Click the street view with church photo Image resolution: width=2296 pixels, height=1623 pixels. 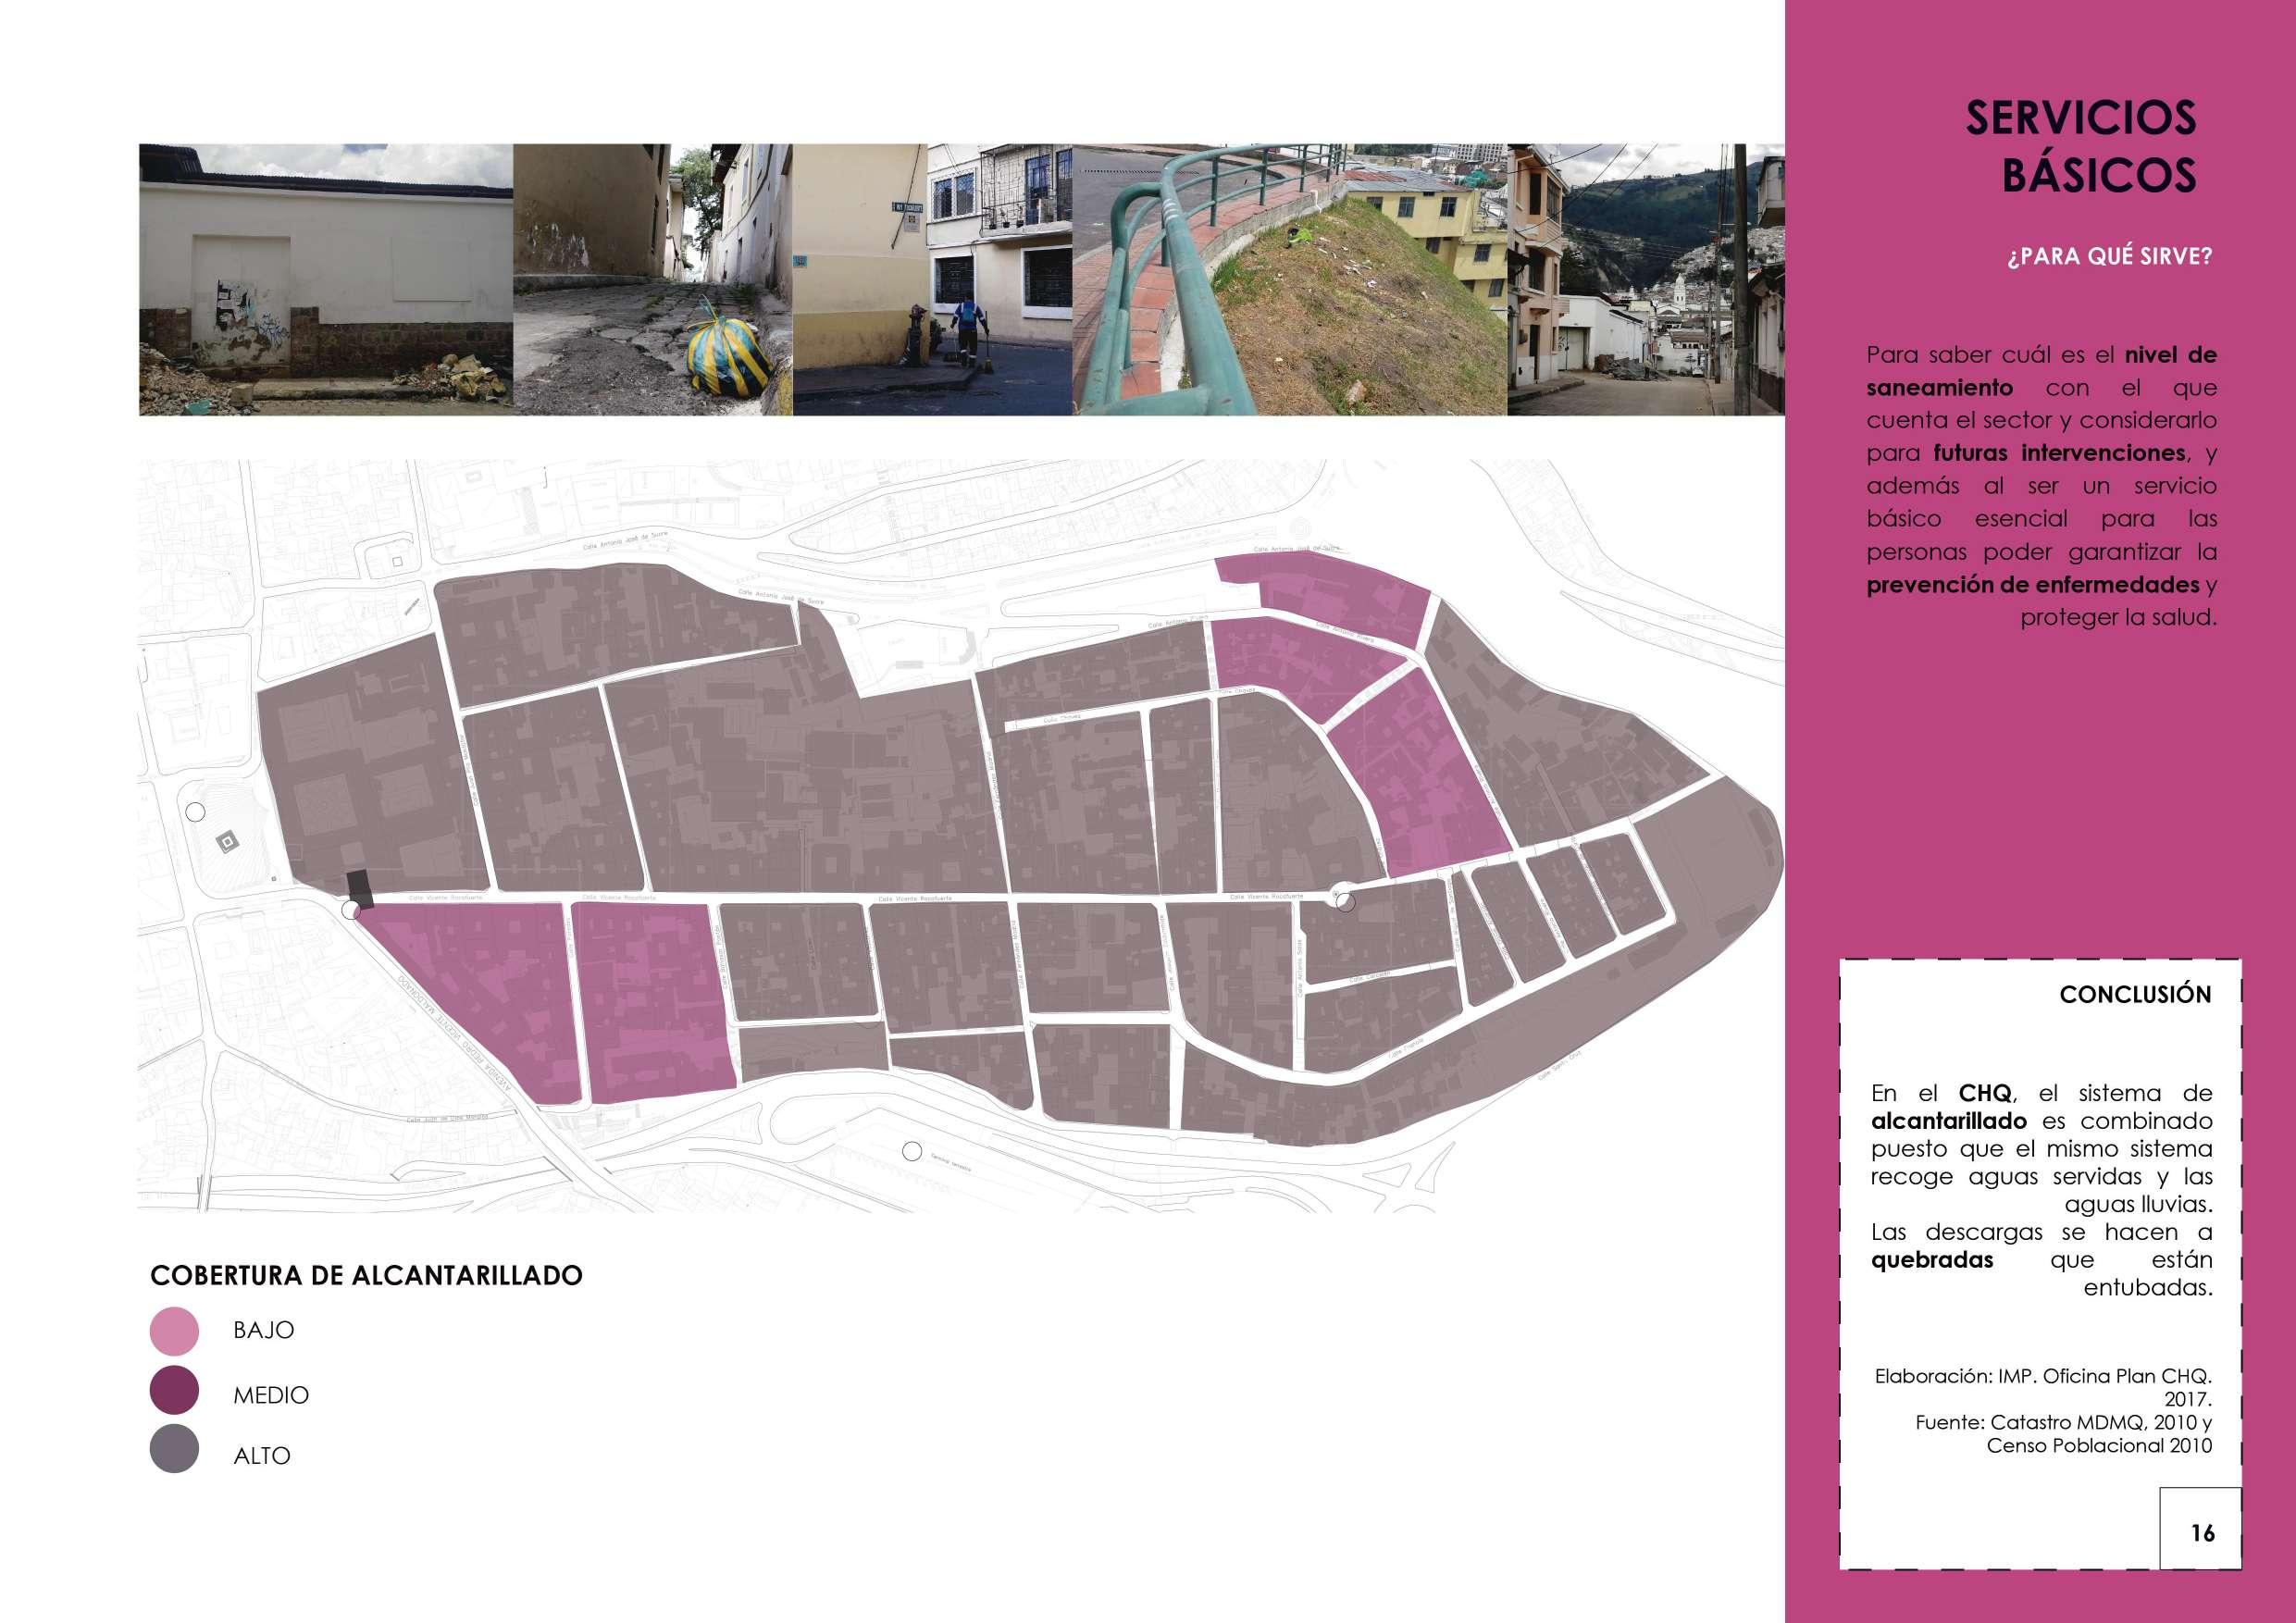1645,279
